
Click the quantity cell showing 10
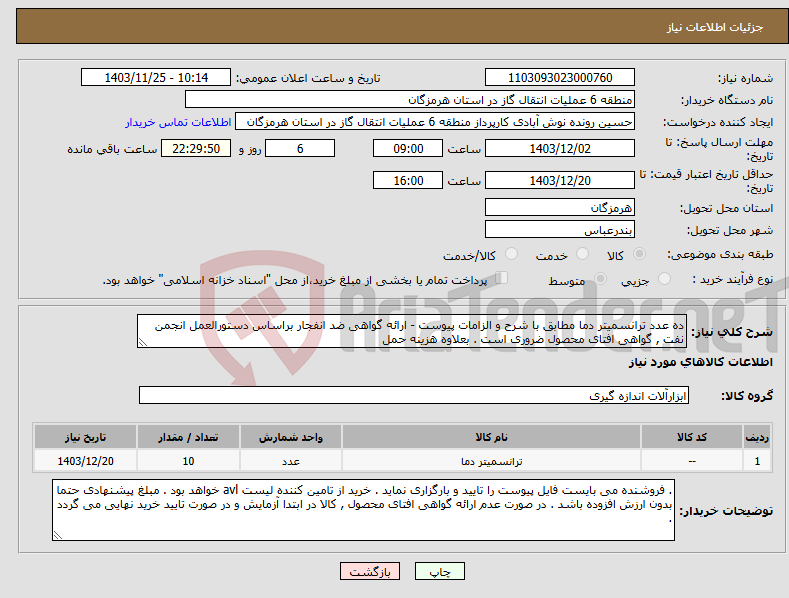tap(188, 461)
